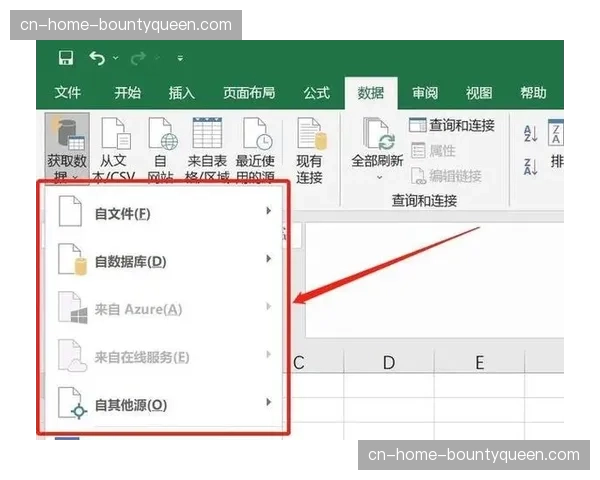600x480 pixels.
Task: Click the Azure Windows-logo file icon
Action: tap(72, 307)
